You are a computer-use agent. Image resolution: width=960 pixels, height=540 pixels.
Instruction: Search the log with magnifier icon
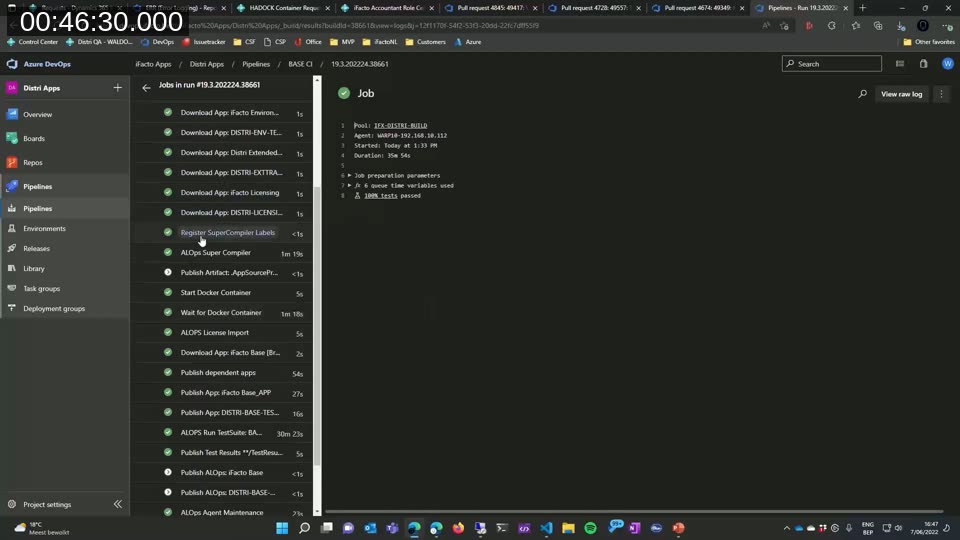(x=862, y=94)
